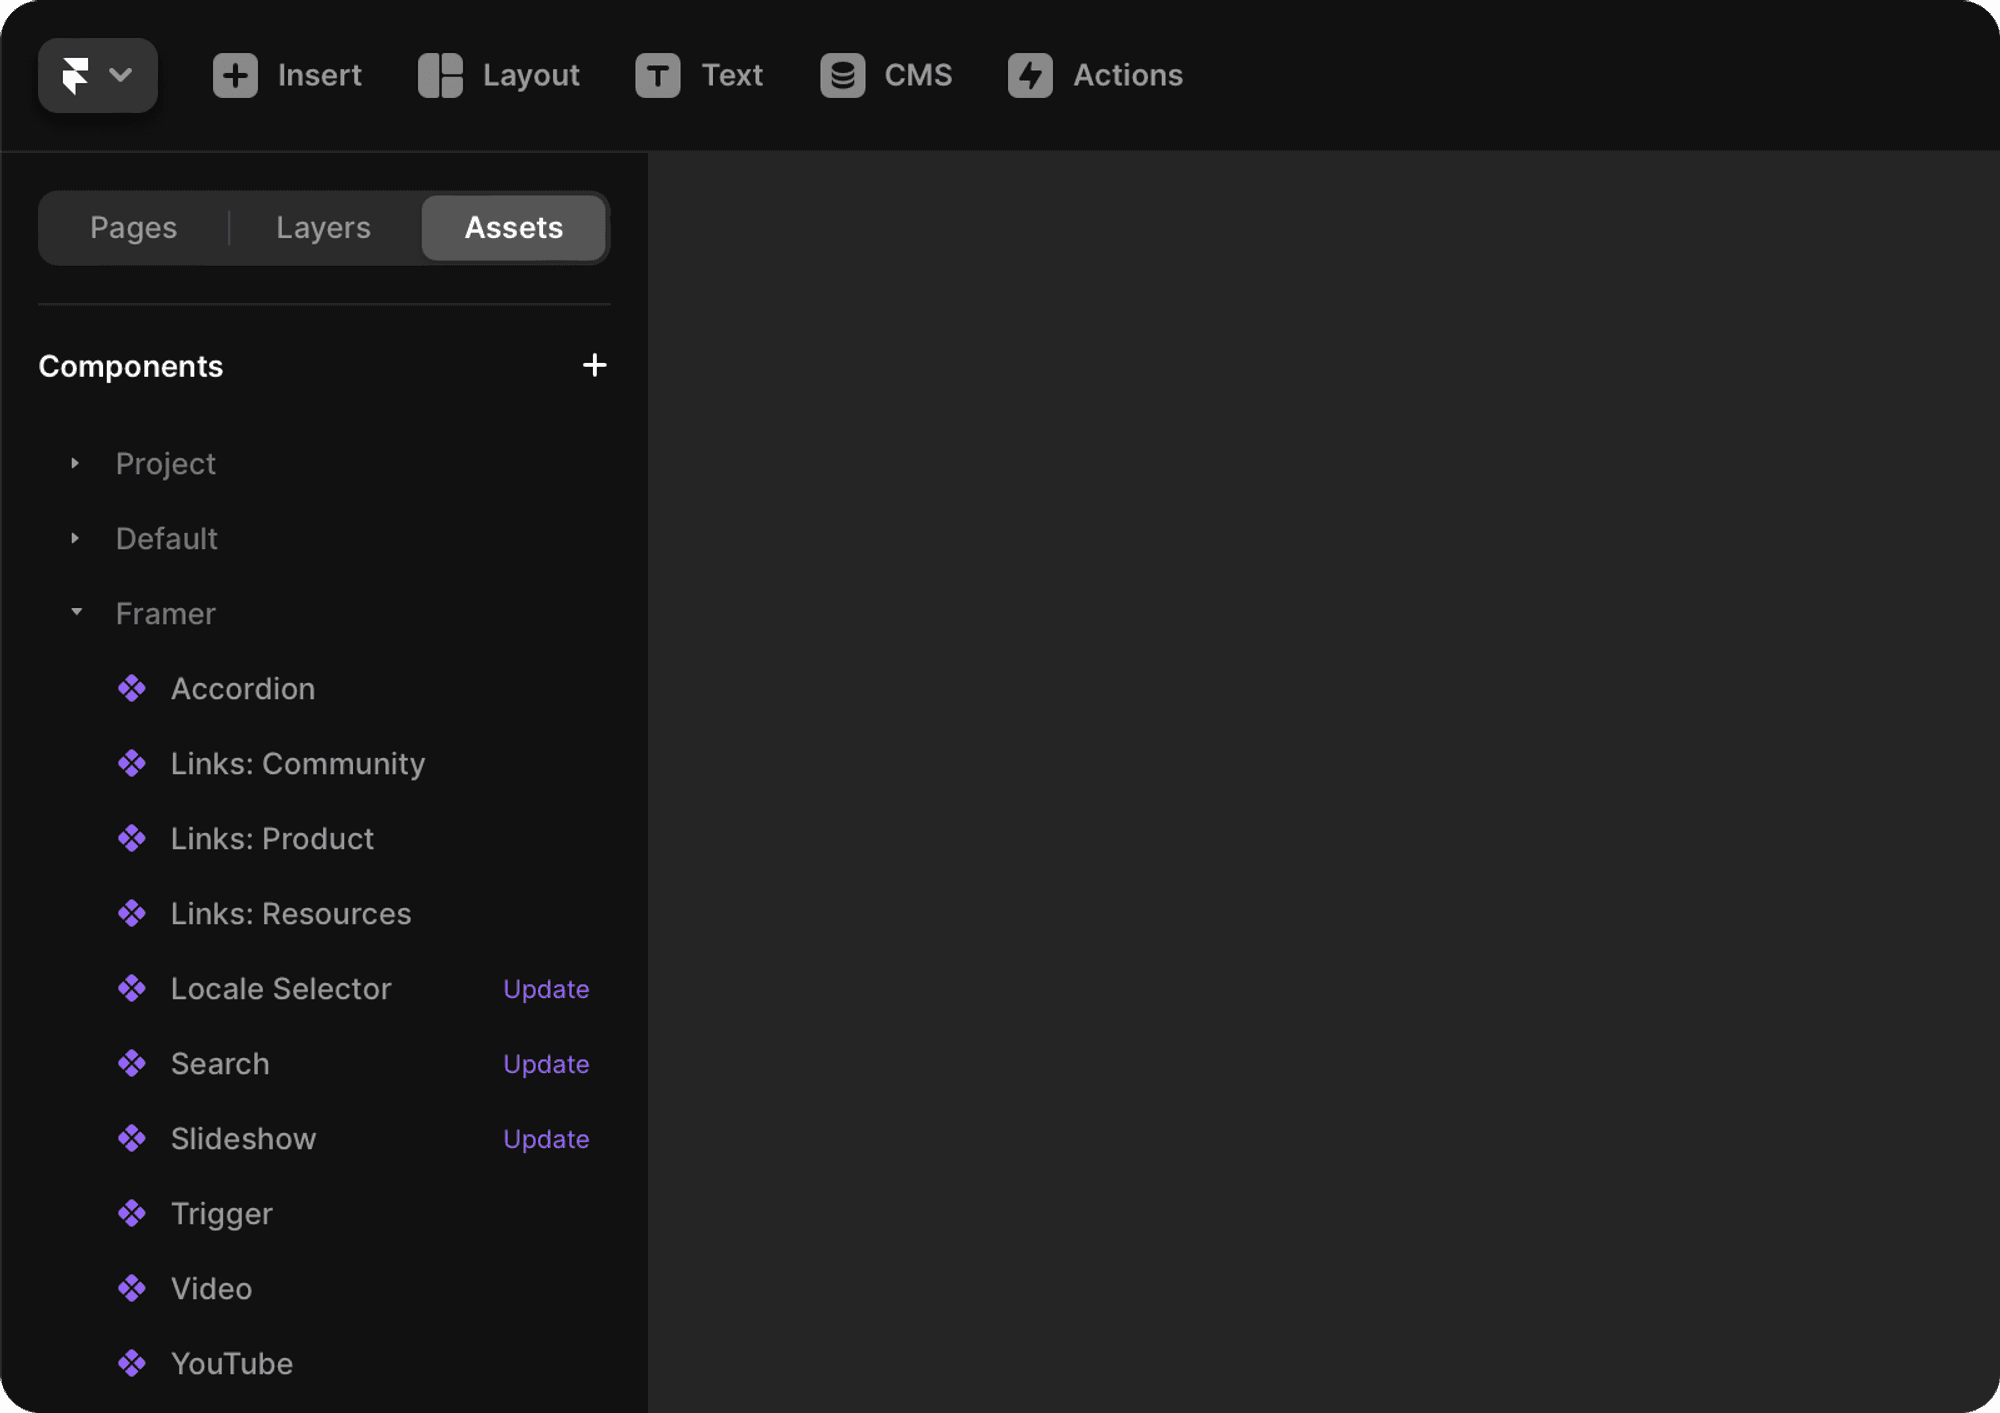Select the Links: Community component
Screen dimensions: 2000x1413
[x=297, y=764]
